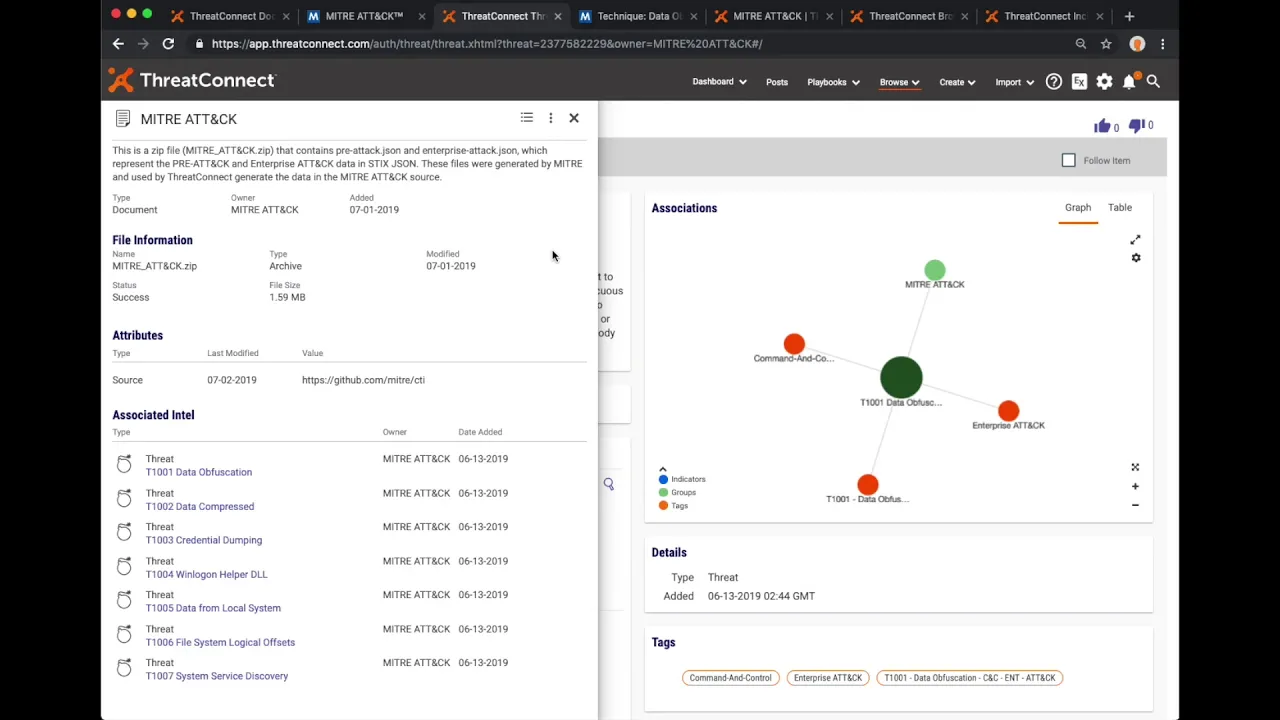Close the MITRE ATT&CK document panel
Image resolution: width=1280 pixels, height=720 pixels.
[574, 118]
